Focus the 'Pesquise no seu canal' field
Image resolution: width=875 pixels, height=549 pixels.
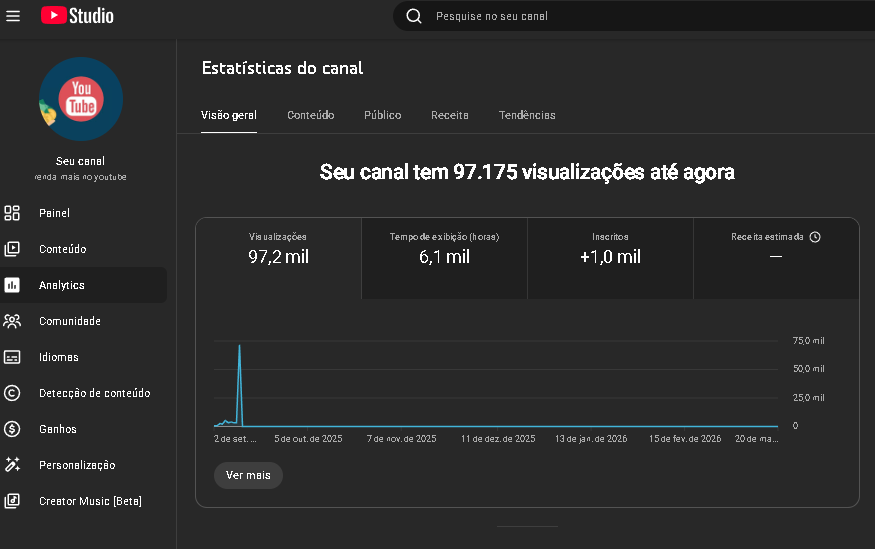pyautogui.click(x=633, y=16)
